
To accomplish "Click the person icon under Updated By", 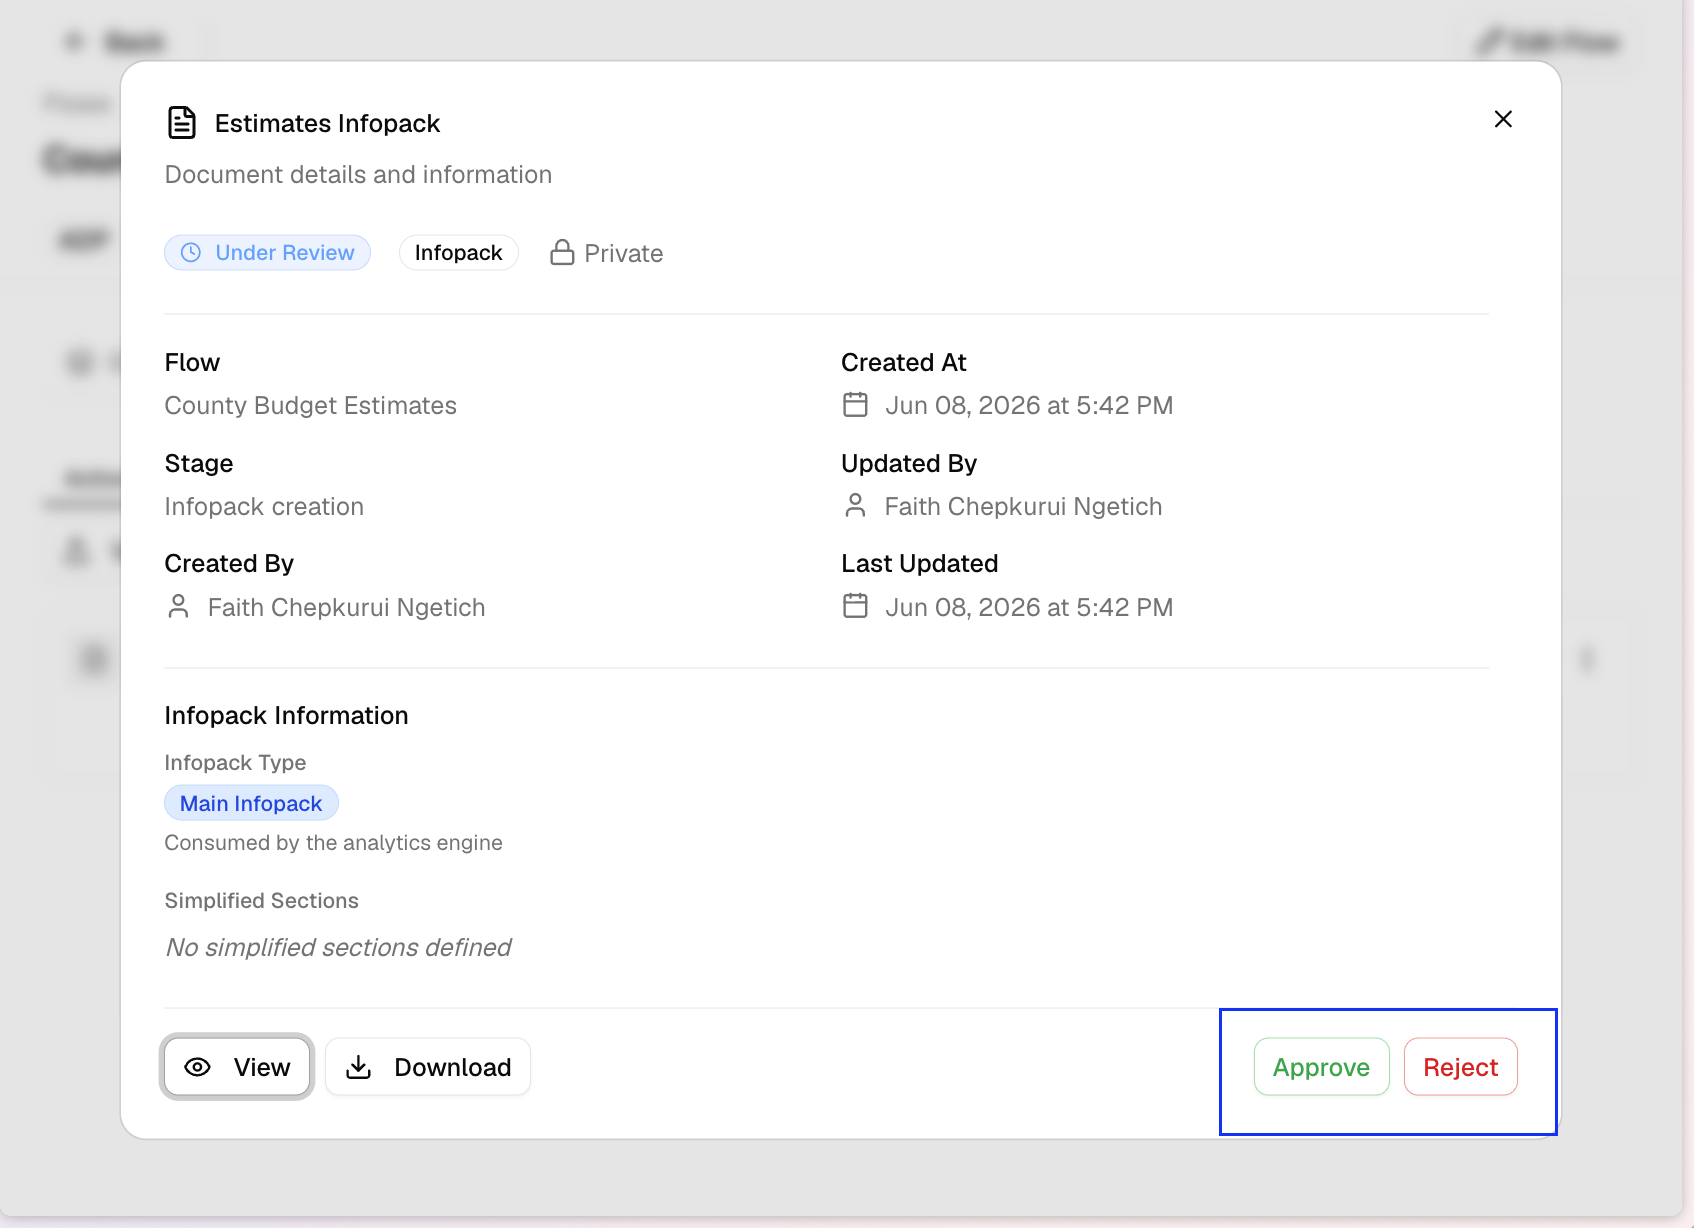I will [x=855, y=505].
